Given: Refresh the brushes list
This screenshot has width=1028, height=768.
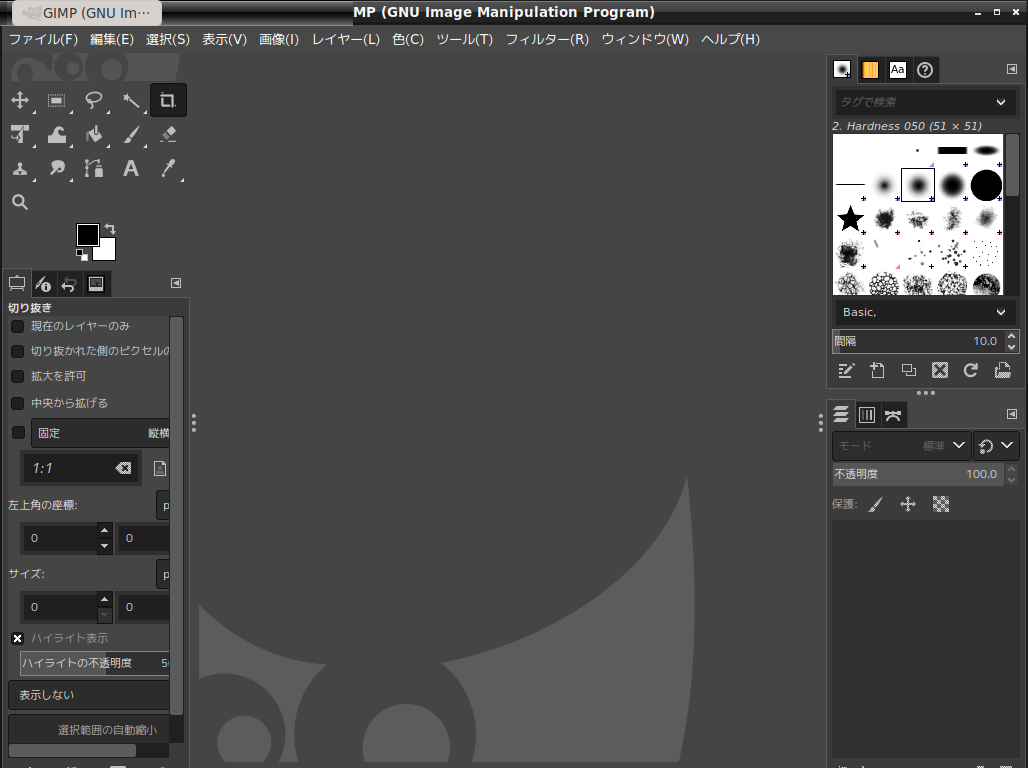Looking at the screenshot, I should [971, 371].
